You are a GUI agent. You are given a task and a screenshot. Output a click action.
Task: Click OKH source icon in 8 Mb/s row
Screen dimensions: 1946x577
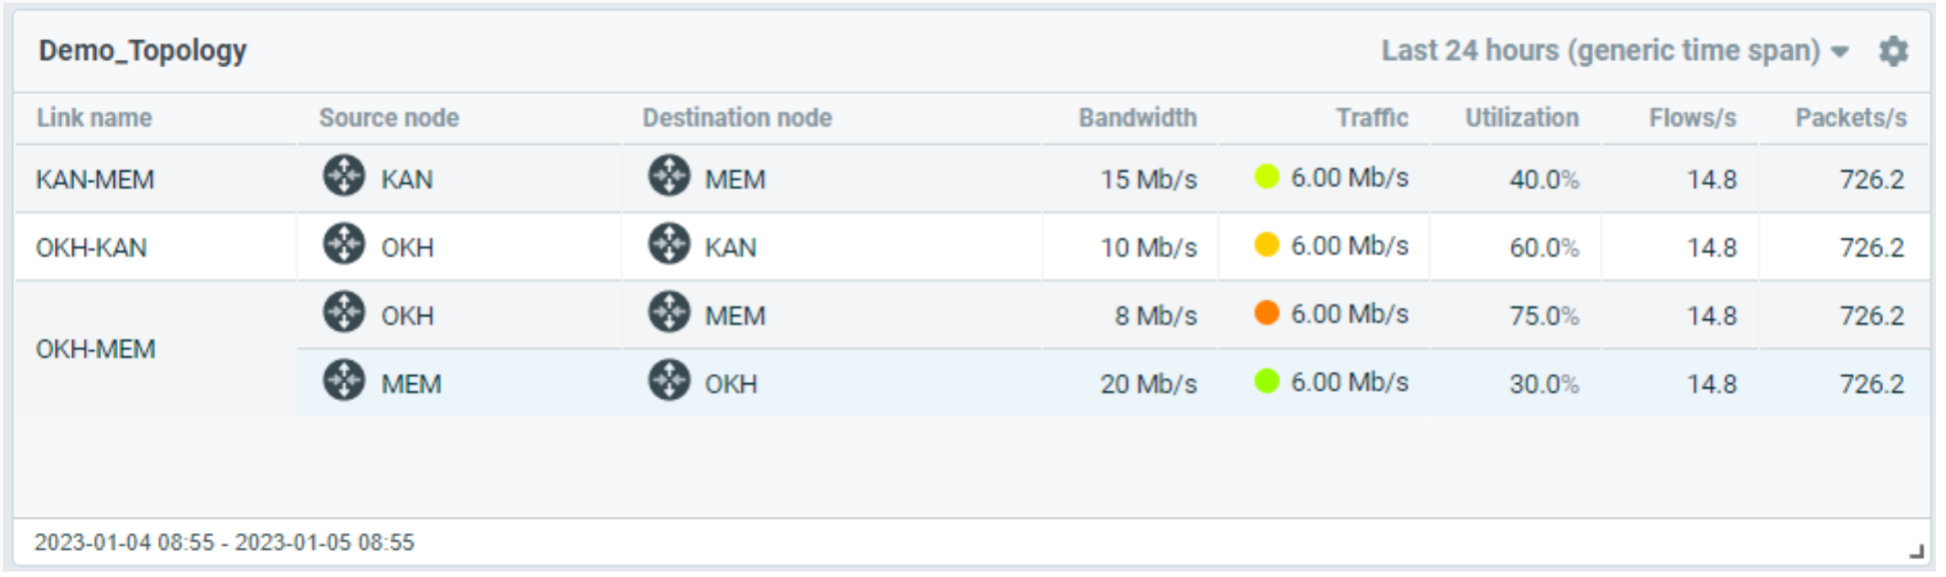[x=344, y=312]
